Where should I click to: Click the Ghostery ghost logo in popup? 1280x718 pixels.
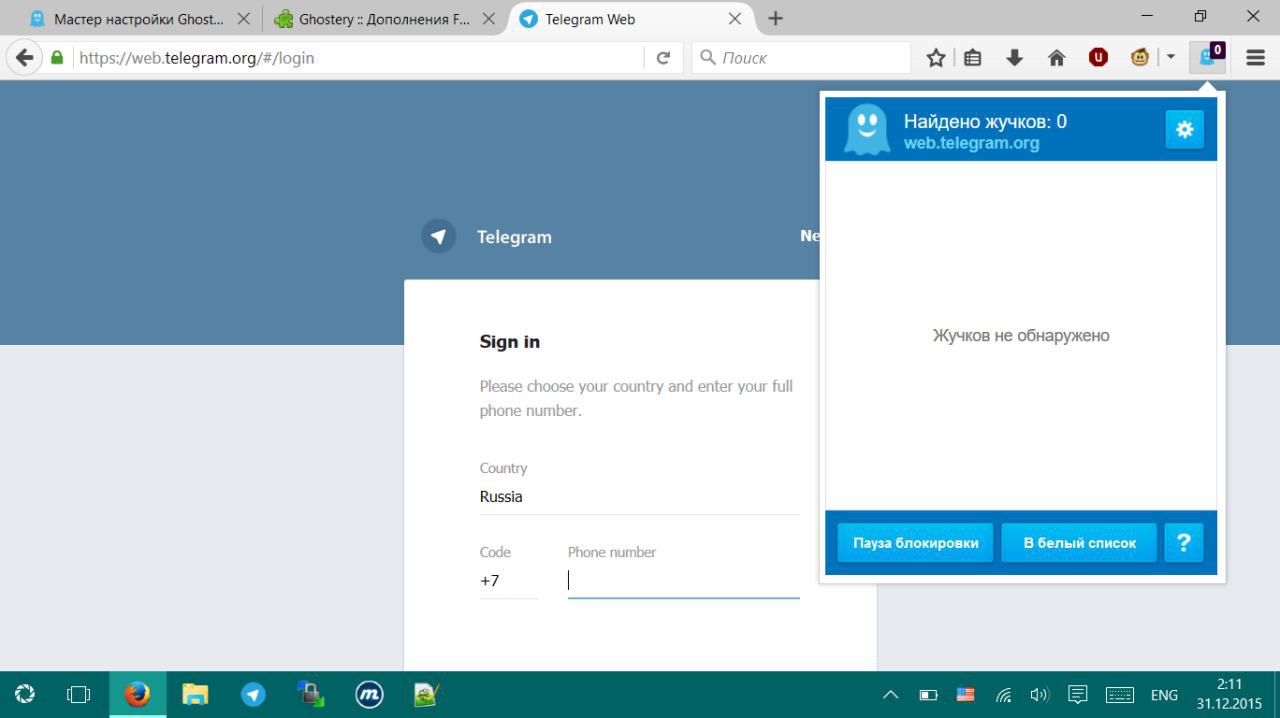tap(866, 130)
